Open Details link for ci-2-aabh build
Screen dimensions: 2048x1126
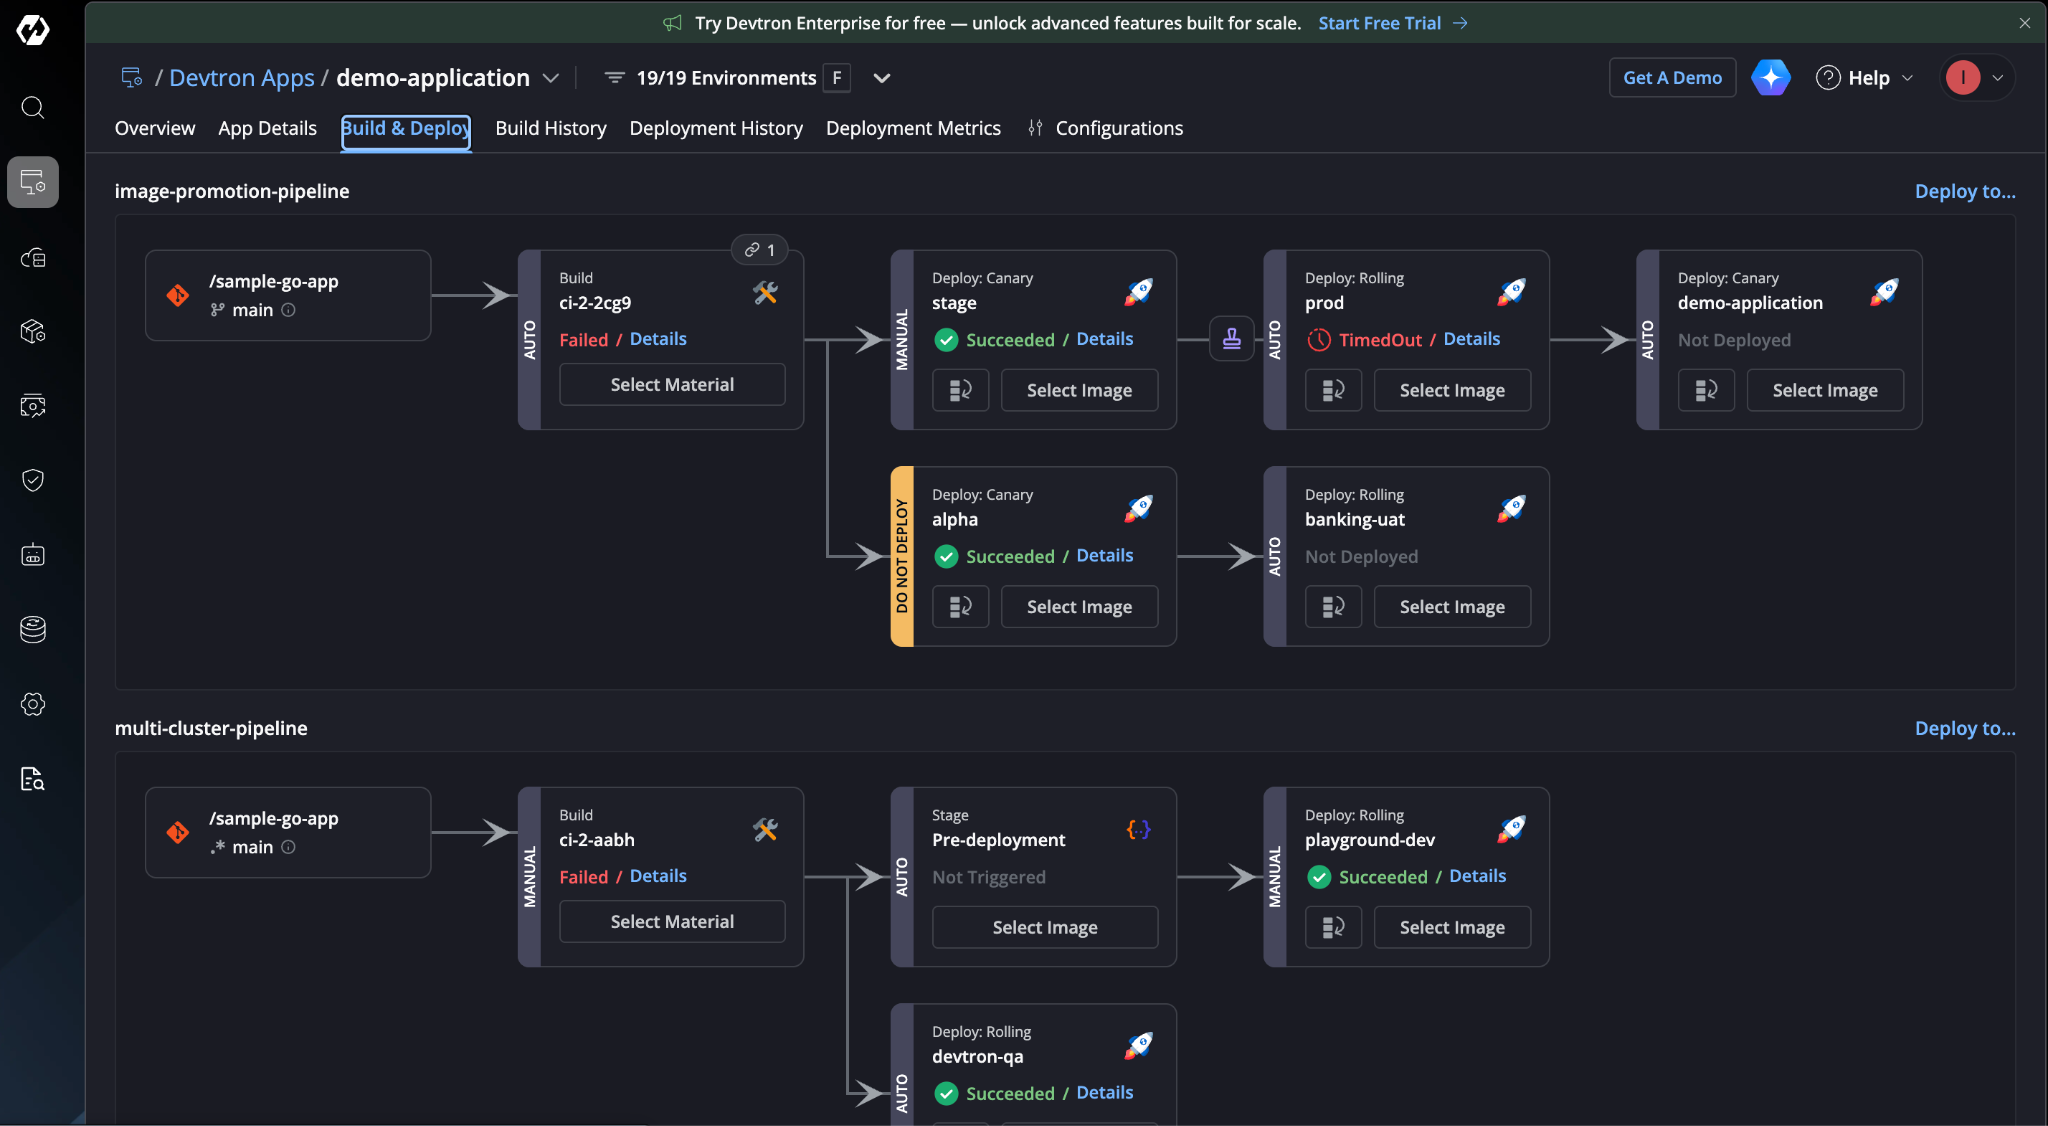pyautogui.click(x=658, y=876)
